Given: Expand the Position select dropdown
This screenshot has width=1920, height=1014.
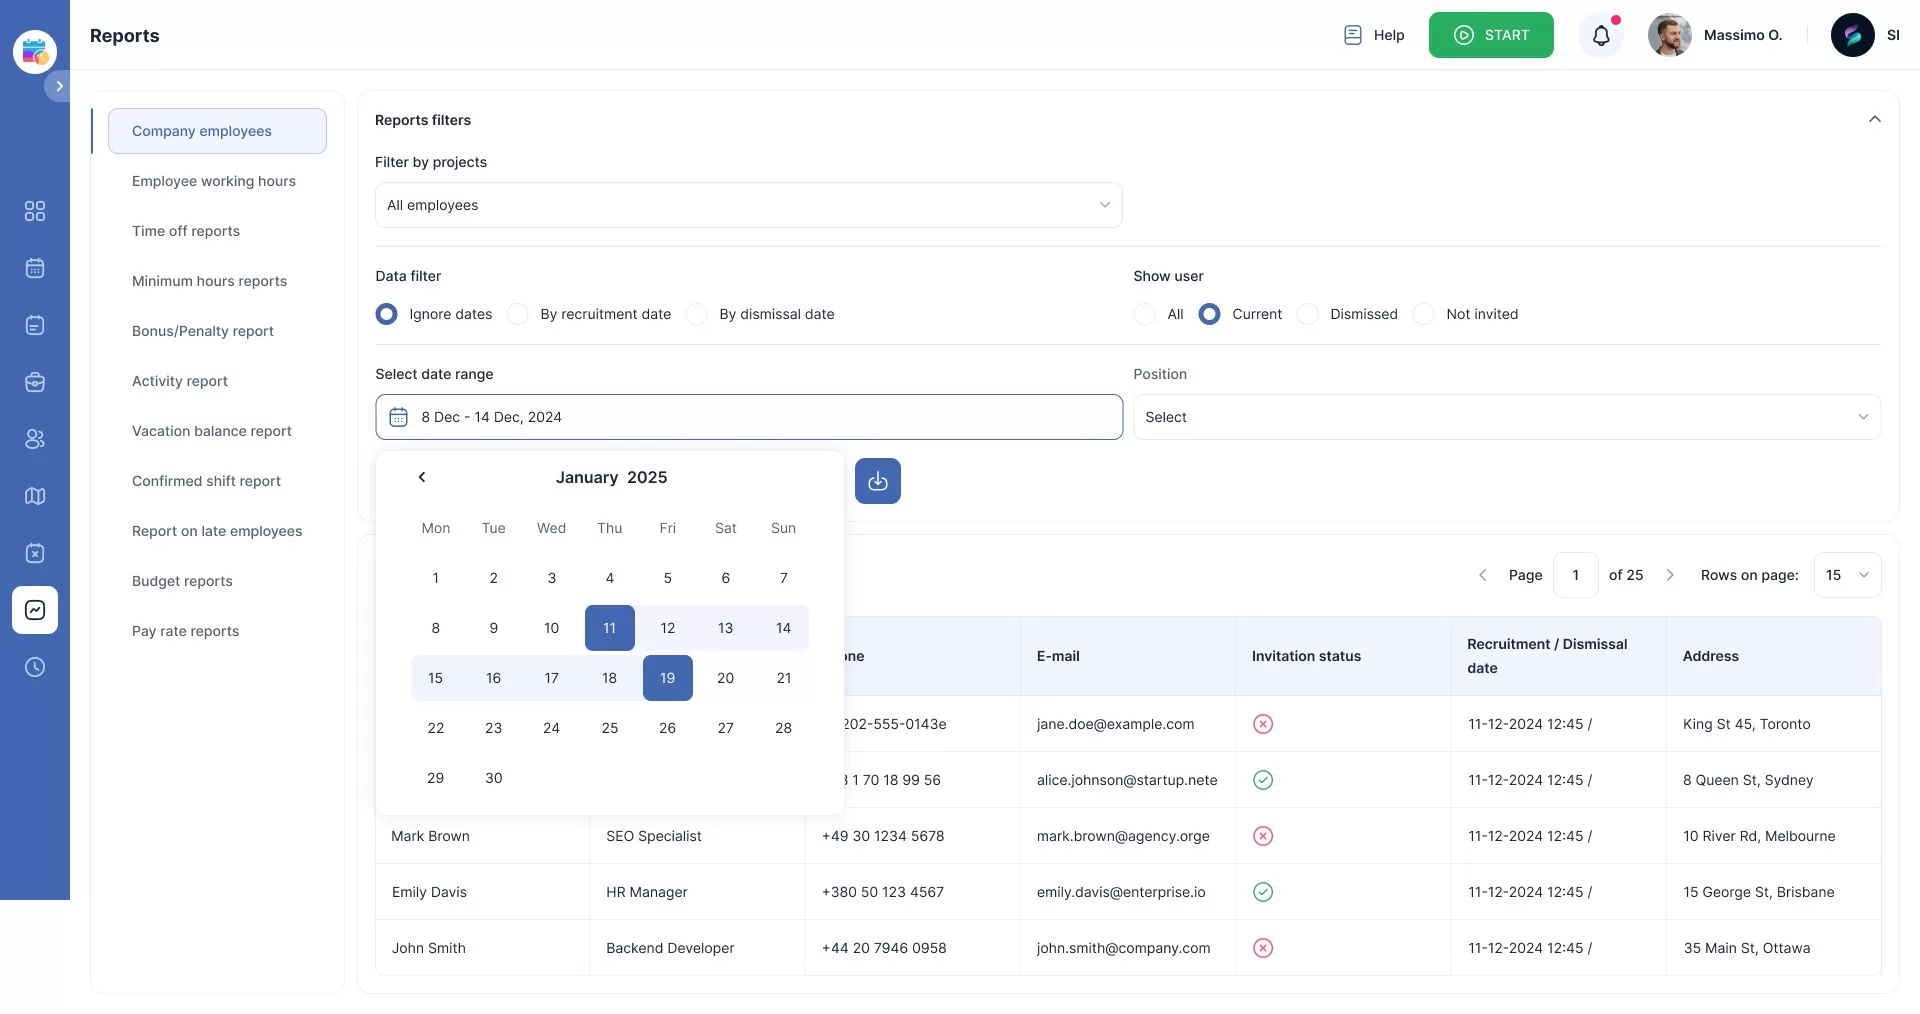Looking at the screenshot, I should pos(1506,417).
